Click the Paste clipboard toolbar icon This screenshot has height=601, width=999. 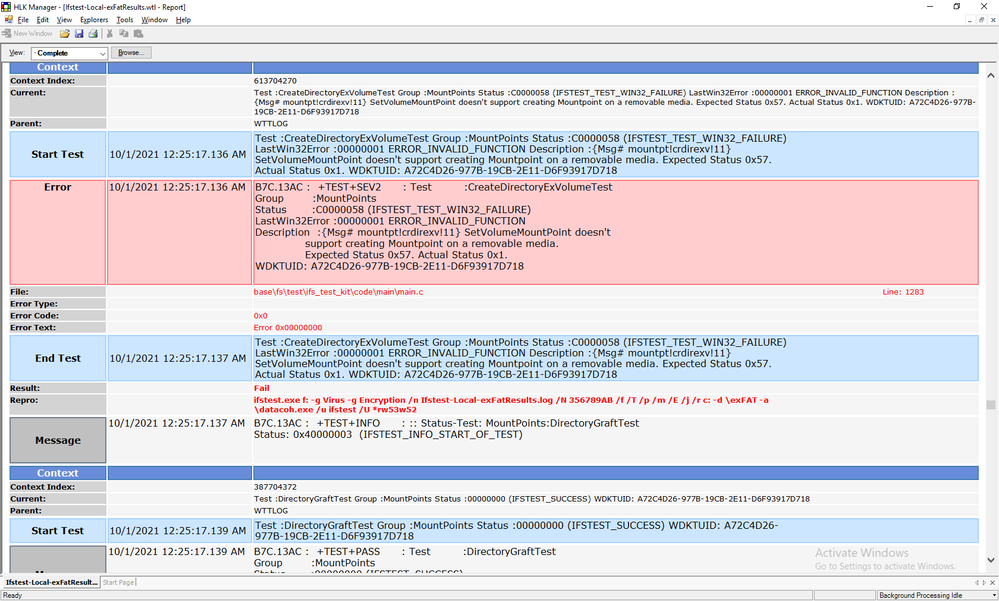(138, 34)
